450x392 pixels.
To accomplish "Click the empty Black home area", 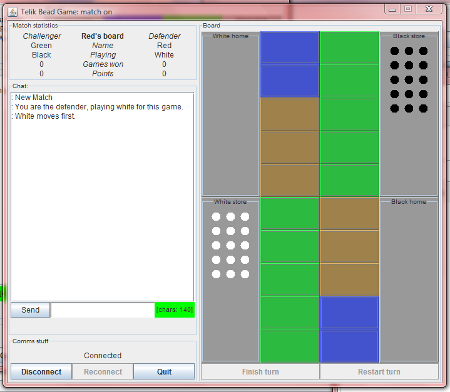I will (409, 283).
